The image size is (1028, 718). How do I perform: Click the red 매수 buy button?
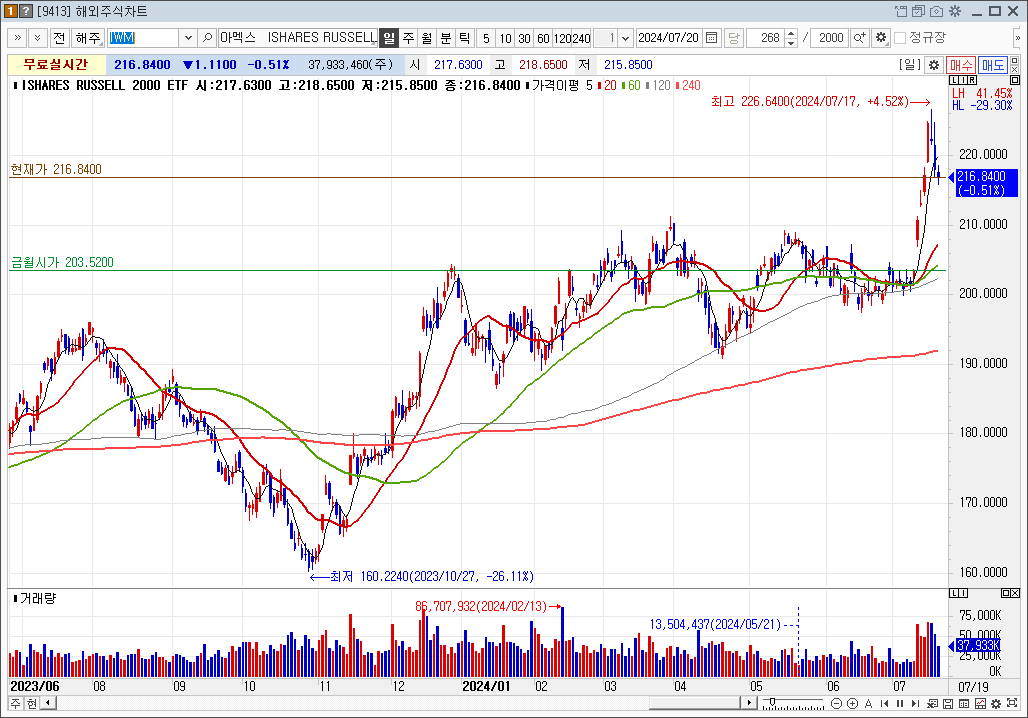tap(961, 64)
